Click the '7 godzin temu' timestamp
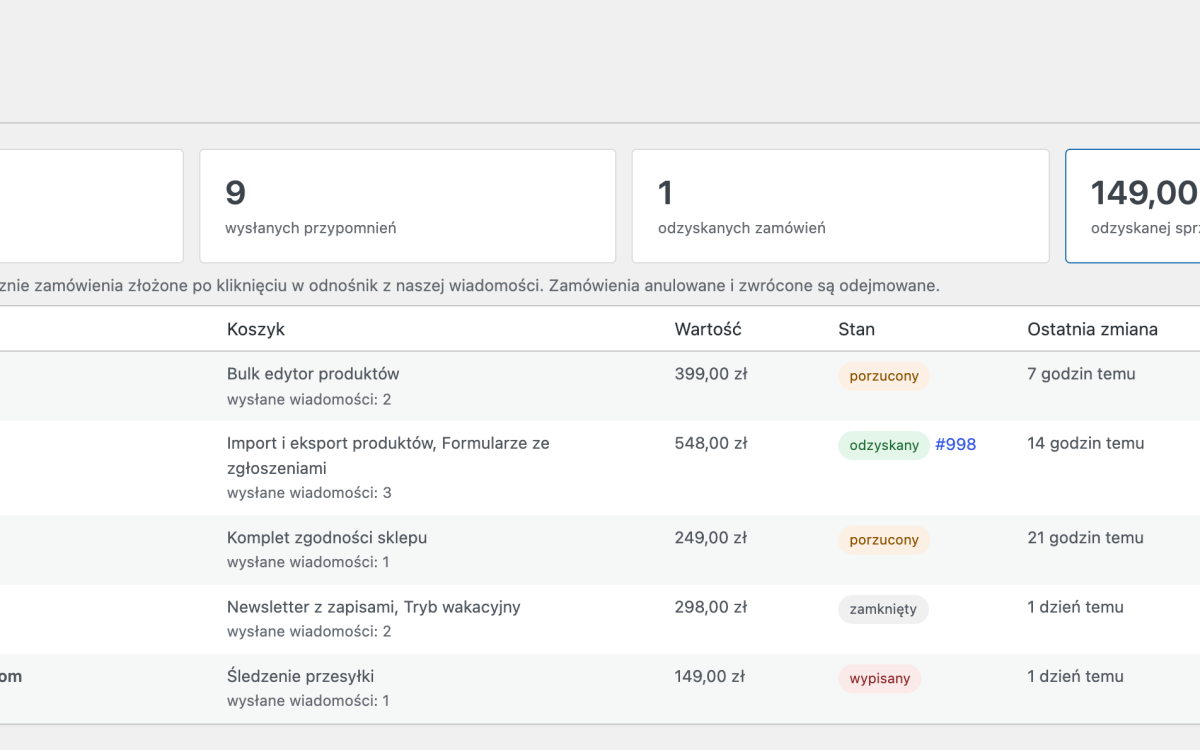 [1081, 374]
